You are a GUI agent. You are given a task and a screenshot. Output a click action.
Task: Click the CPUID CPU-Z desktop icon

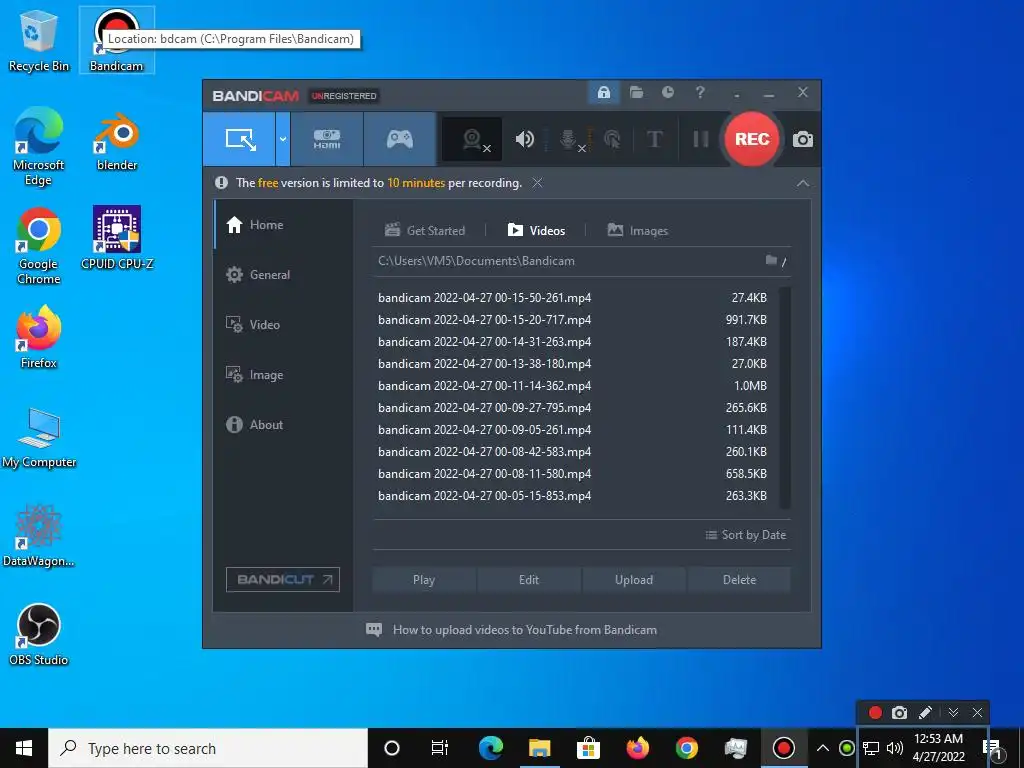pos(117,238)
